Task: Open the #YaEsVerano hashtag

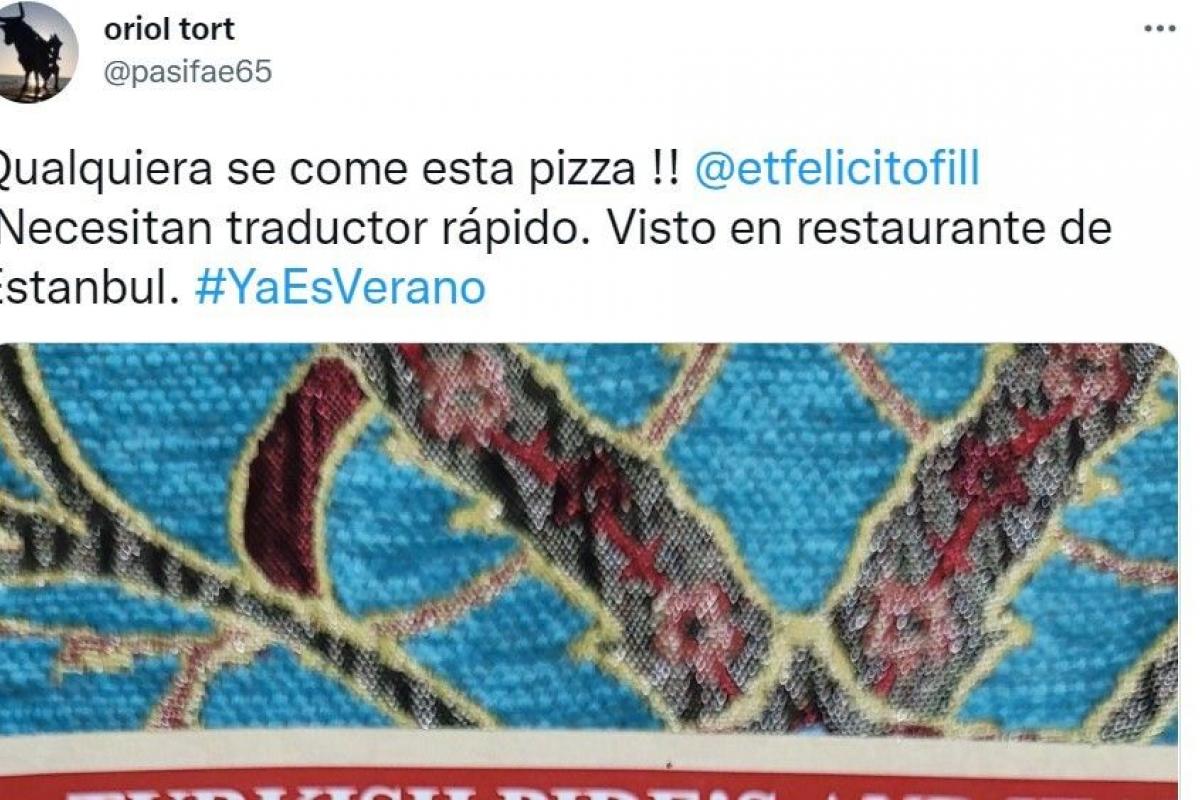Action: point(340,288)
